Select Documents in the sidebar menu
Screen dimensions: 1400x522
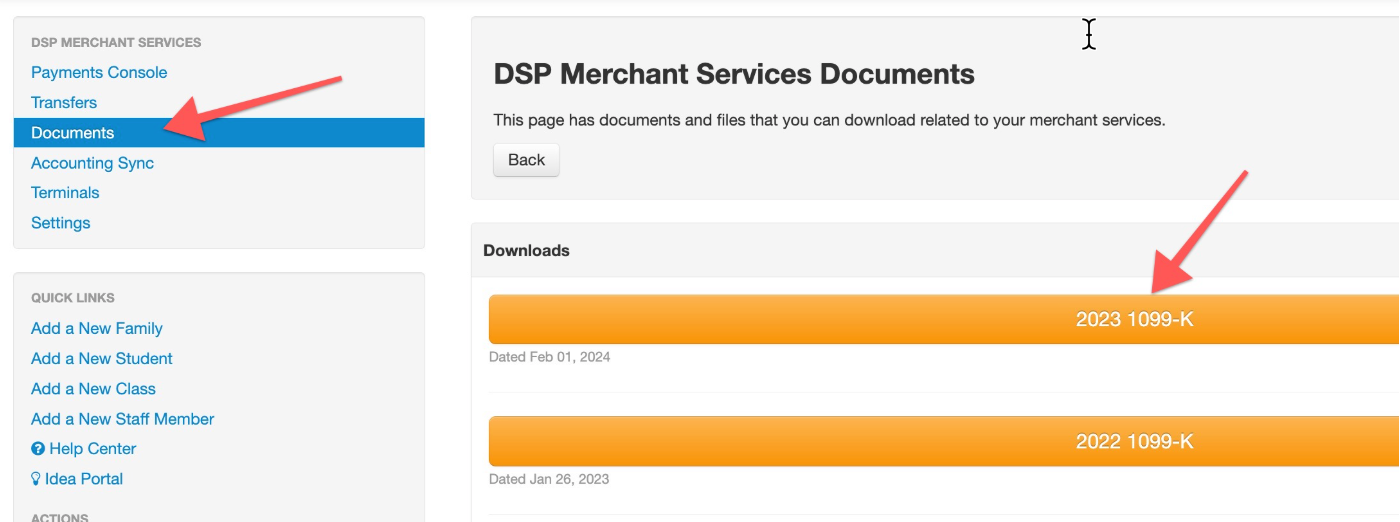[219, 133]
